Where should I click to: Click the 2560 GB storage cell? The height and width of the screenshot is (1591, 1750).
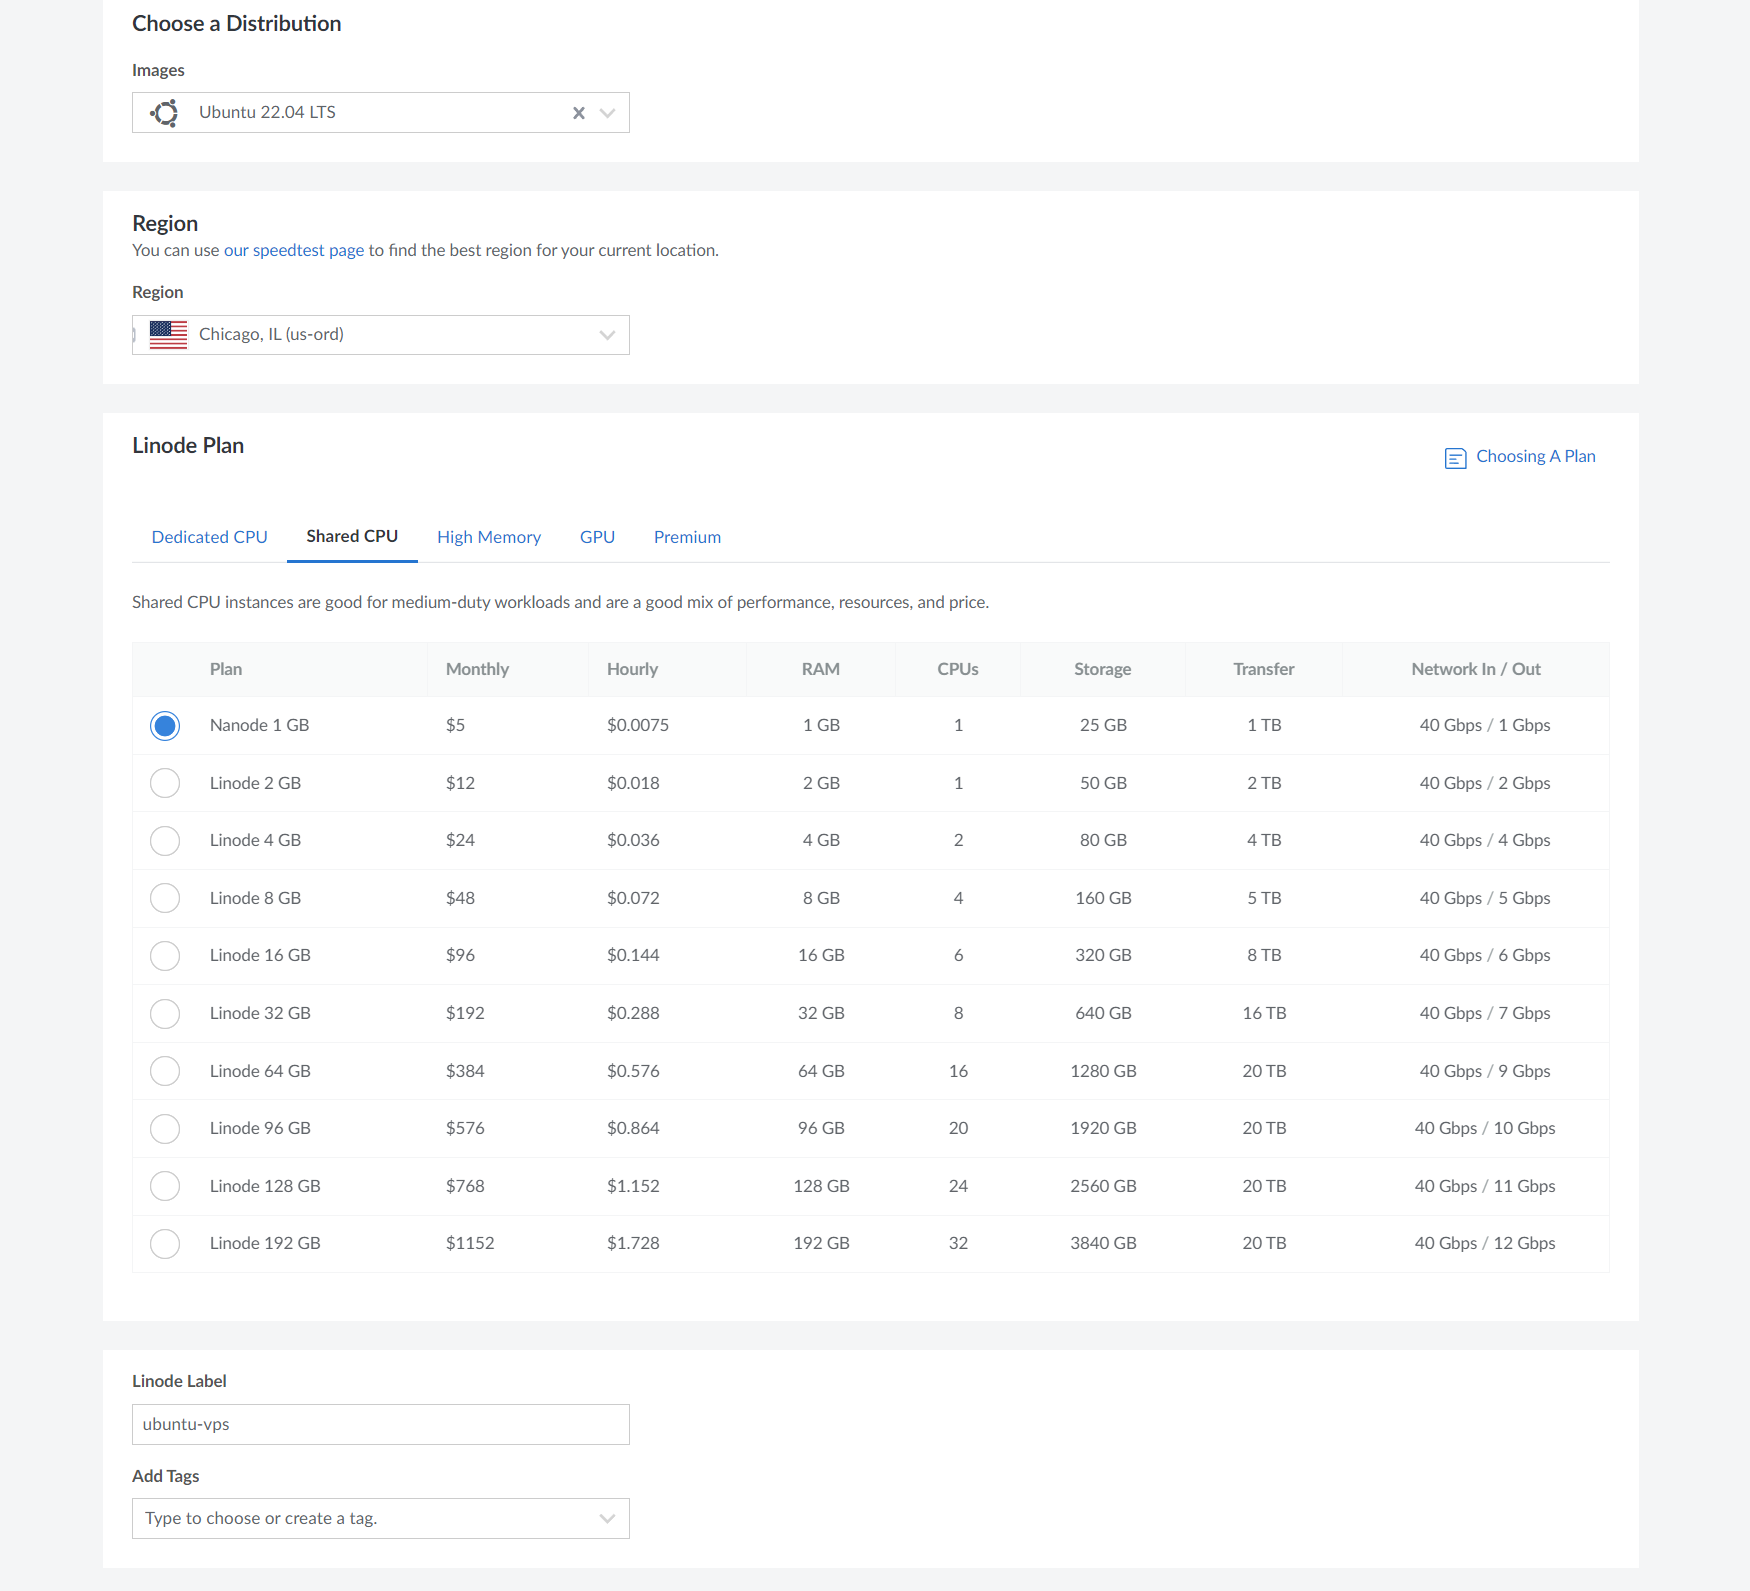(x=1103, y=1186)
